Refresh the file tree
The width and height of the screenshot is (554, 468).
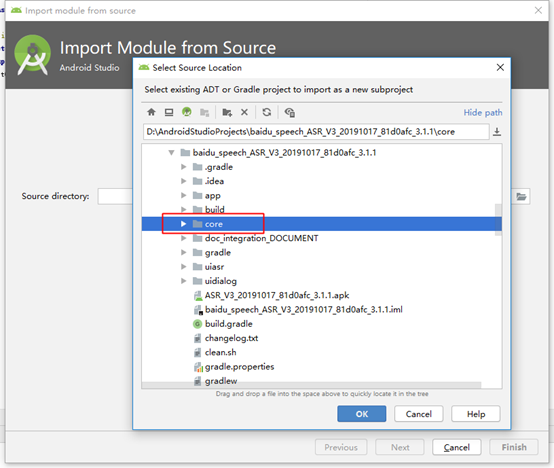click(267, 112)
